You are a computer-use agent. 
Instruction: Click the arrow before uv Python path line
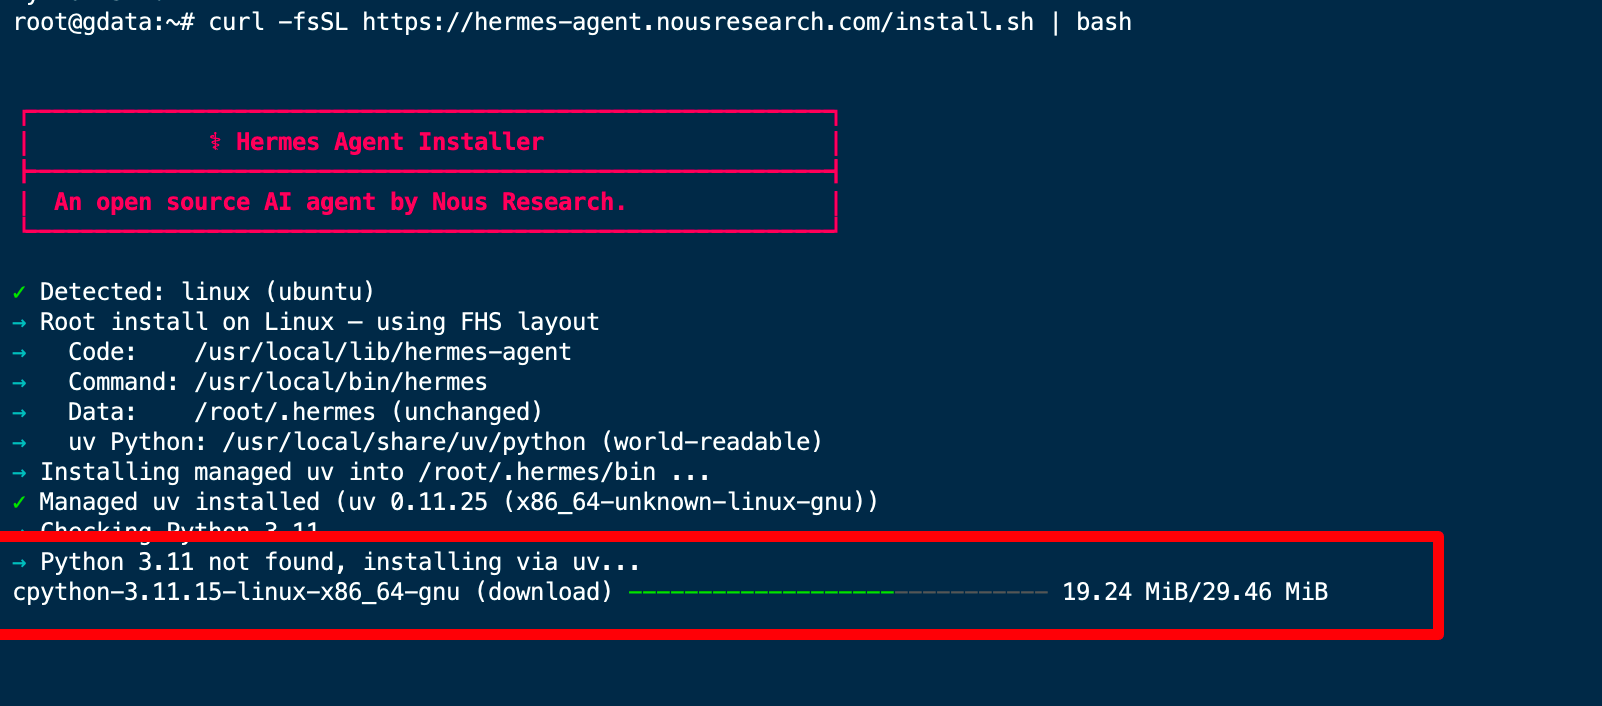tap(19, 442)
